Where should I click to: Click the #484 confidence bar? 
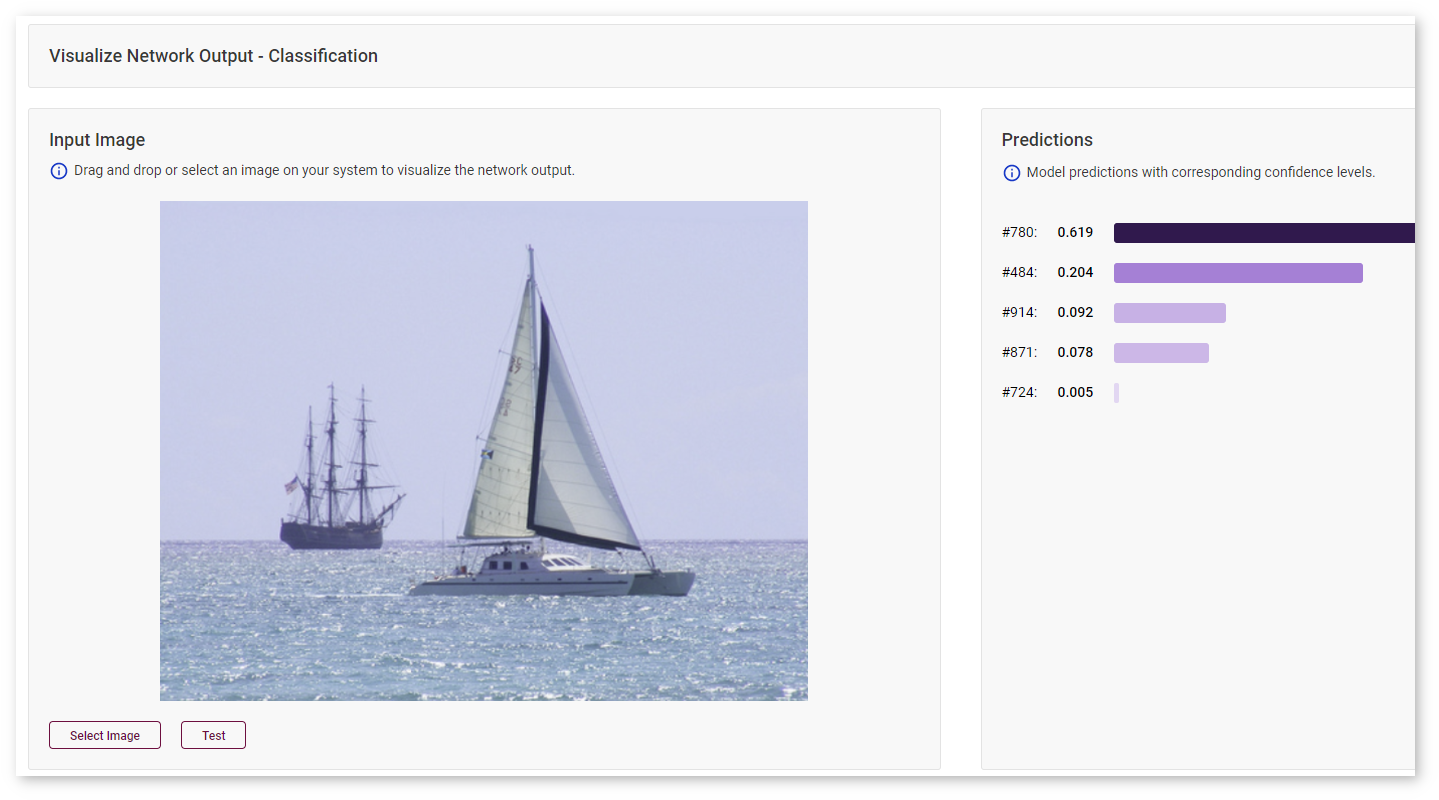1238,273
